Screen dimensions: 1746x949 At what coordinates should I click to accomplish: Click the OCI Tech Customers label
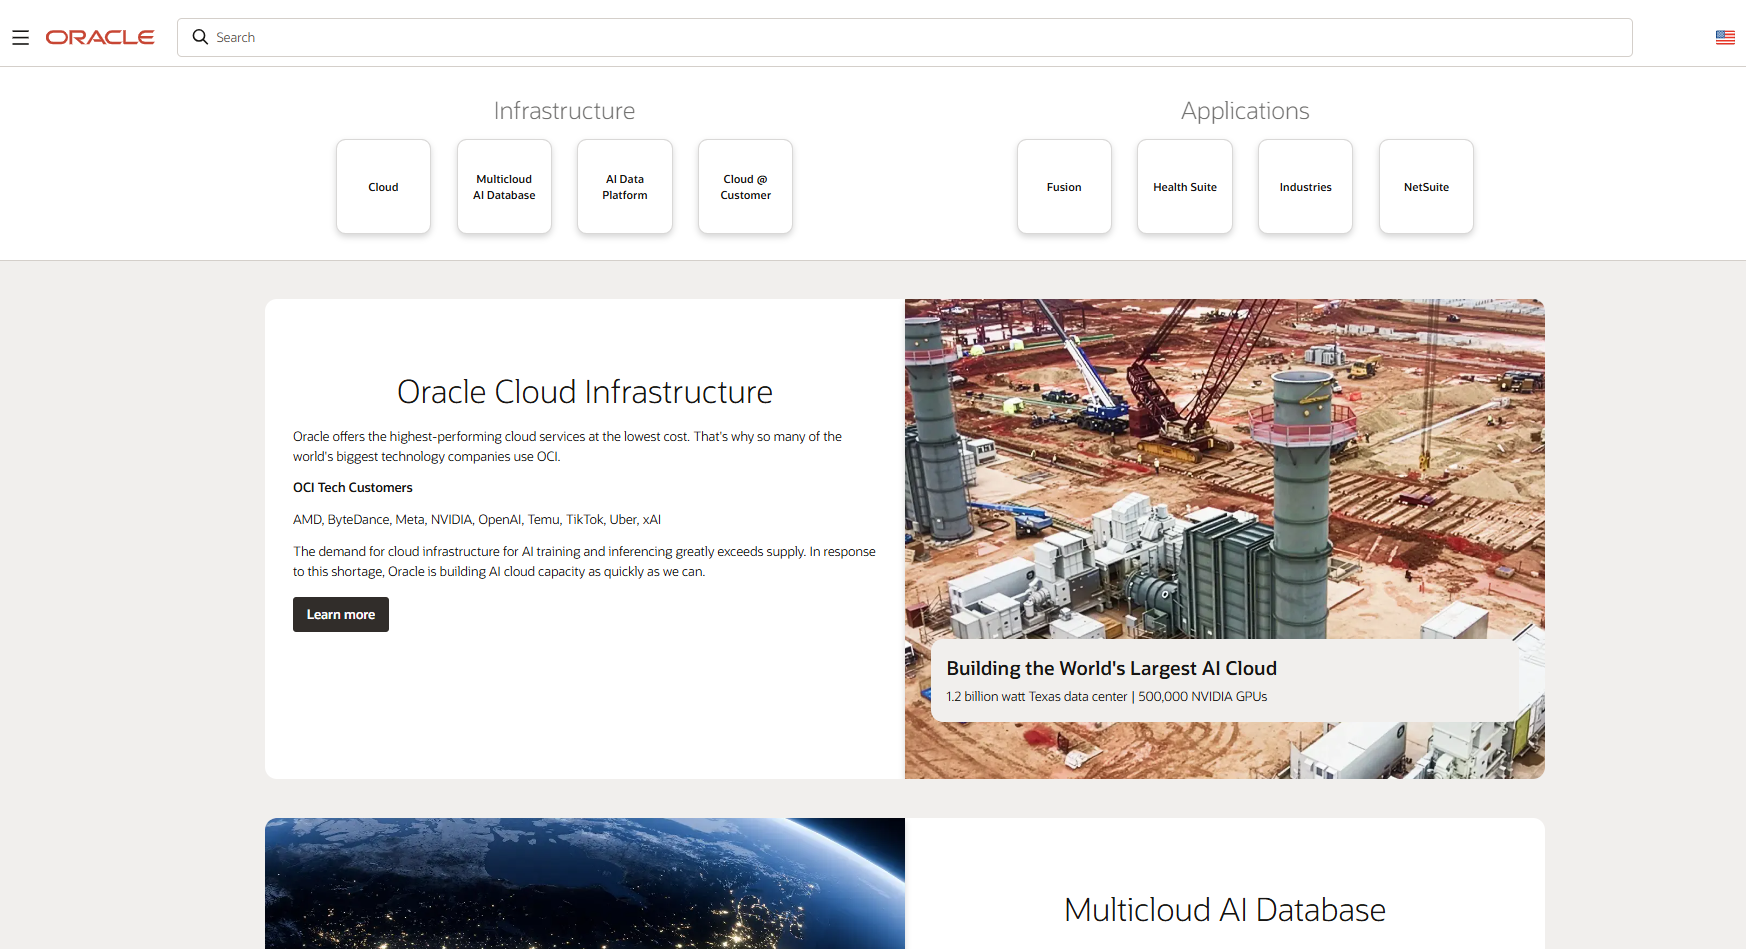(353, 488)
